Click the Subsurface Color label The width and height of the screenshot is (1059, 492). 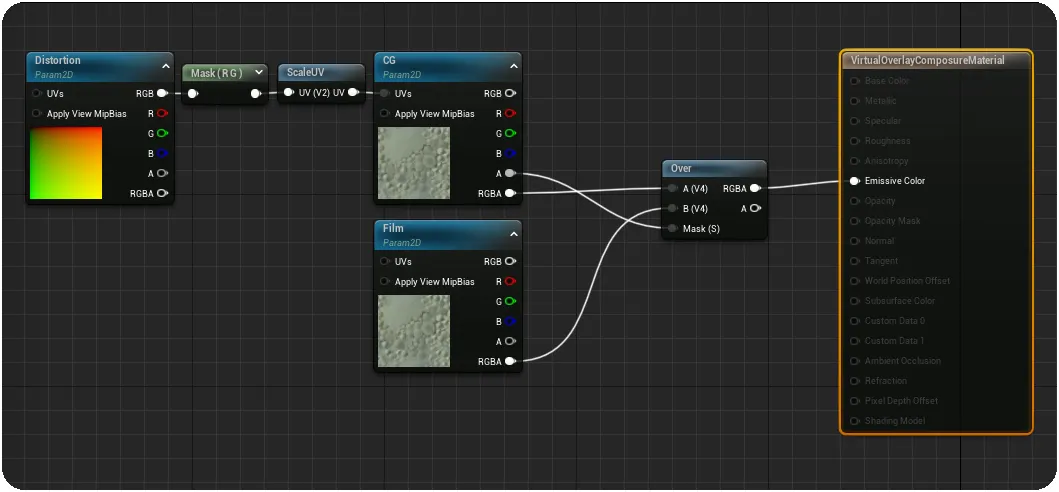(x=900, y=301)
